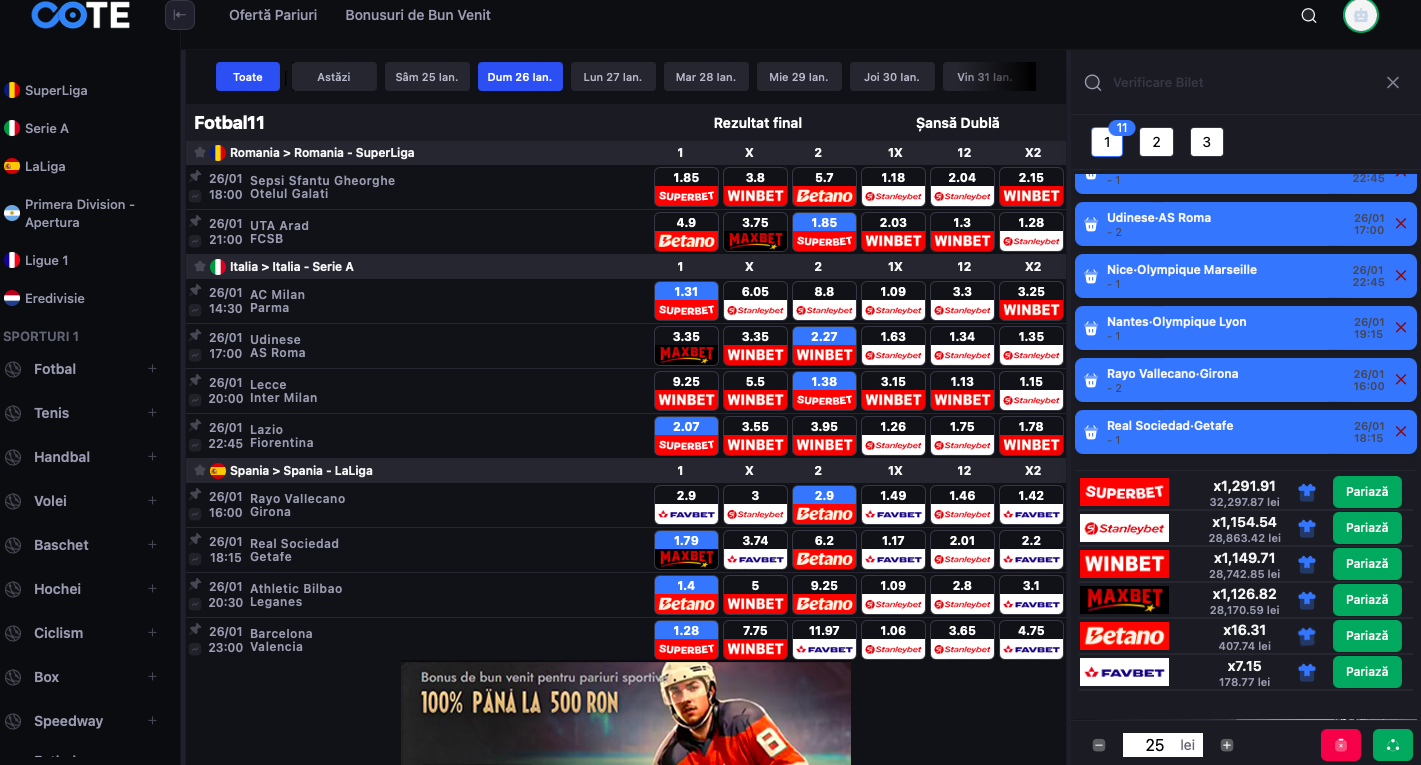
Task: Click basket icon on Nantes-Olympique Lyon slip
Action: pos(1091,329)
